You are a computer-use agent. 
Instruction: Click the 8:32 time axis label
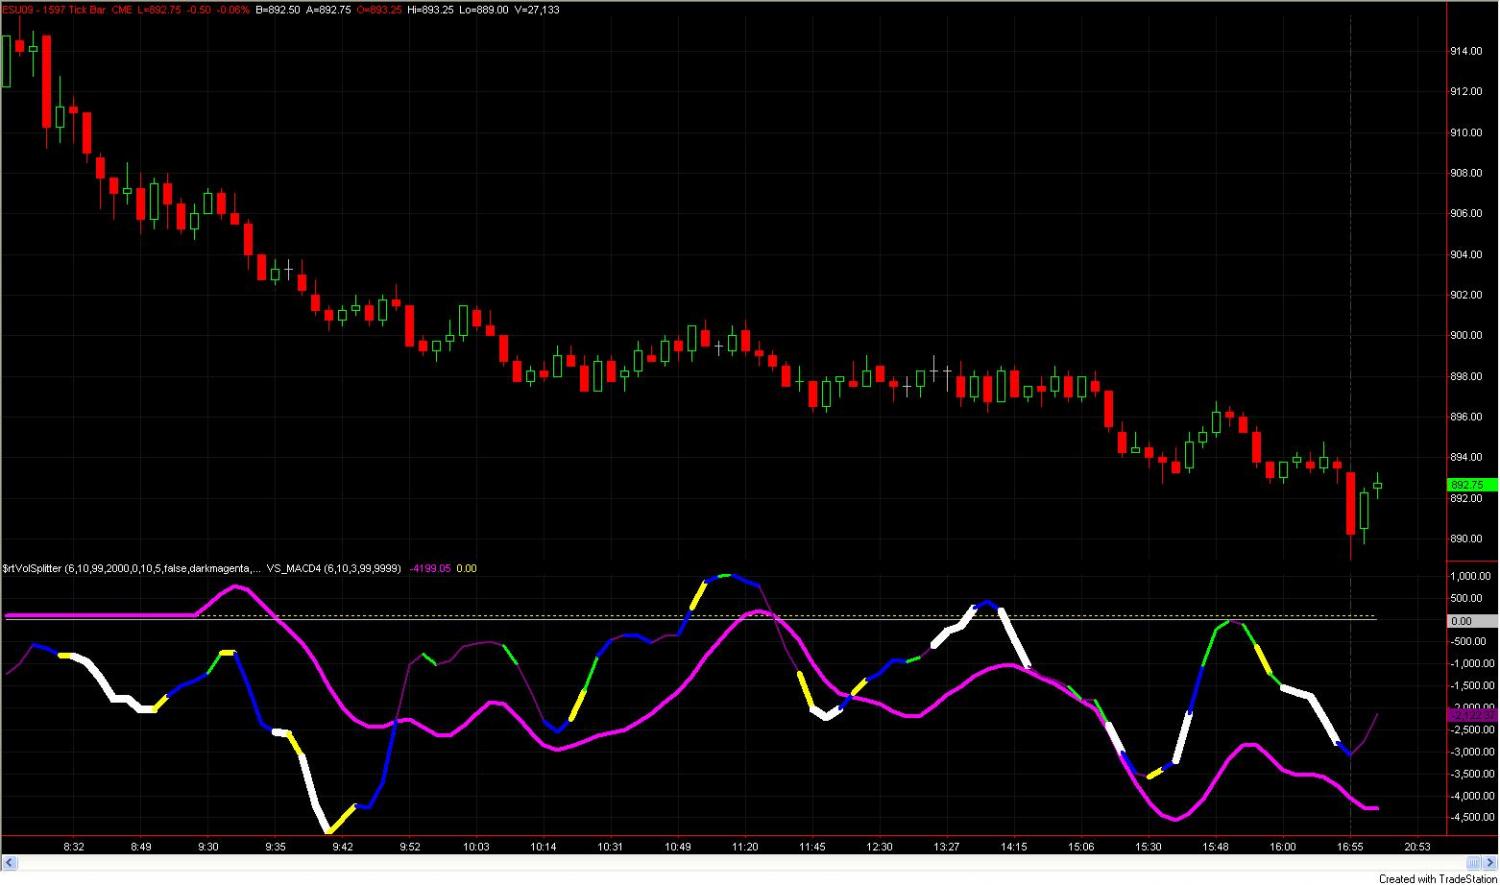tap(73, 847)
